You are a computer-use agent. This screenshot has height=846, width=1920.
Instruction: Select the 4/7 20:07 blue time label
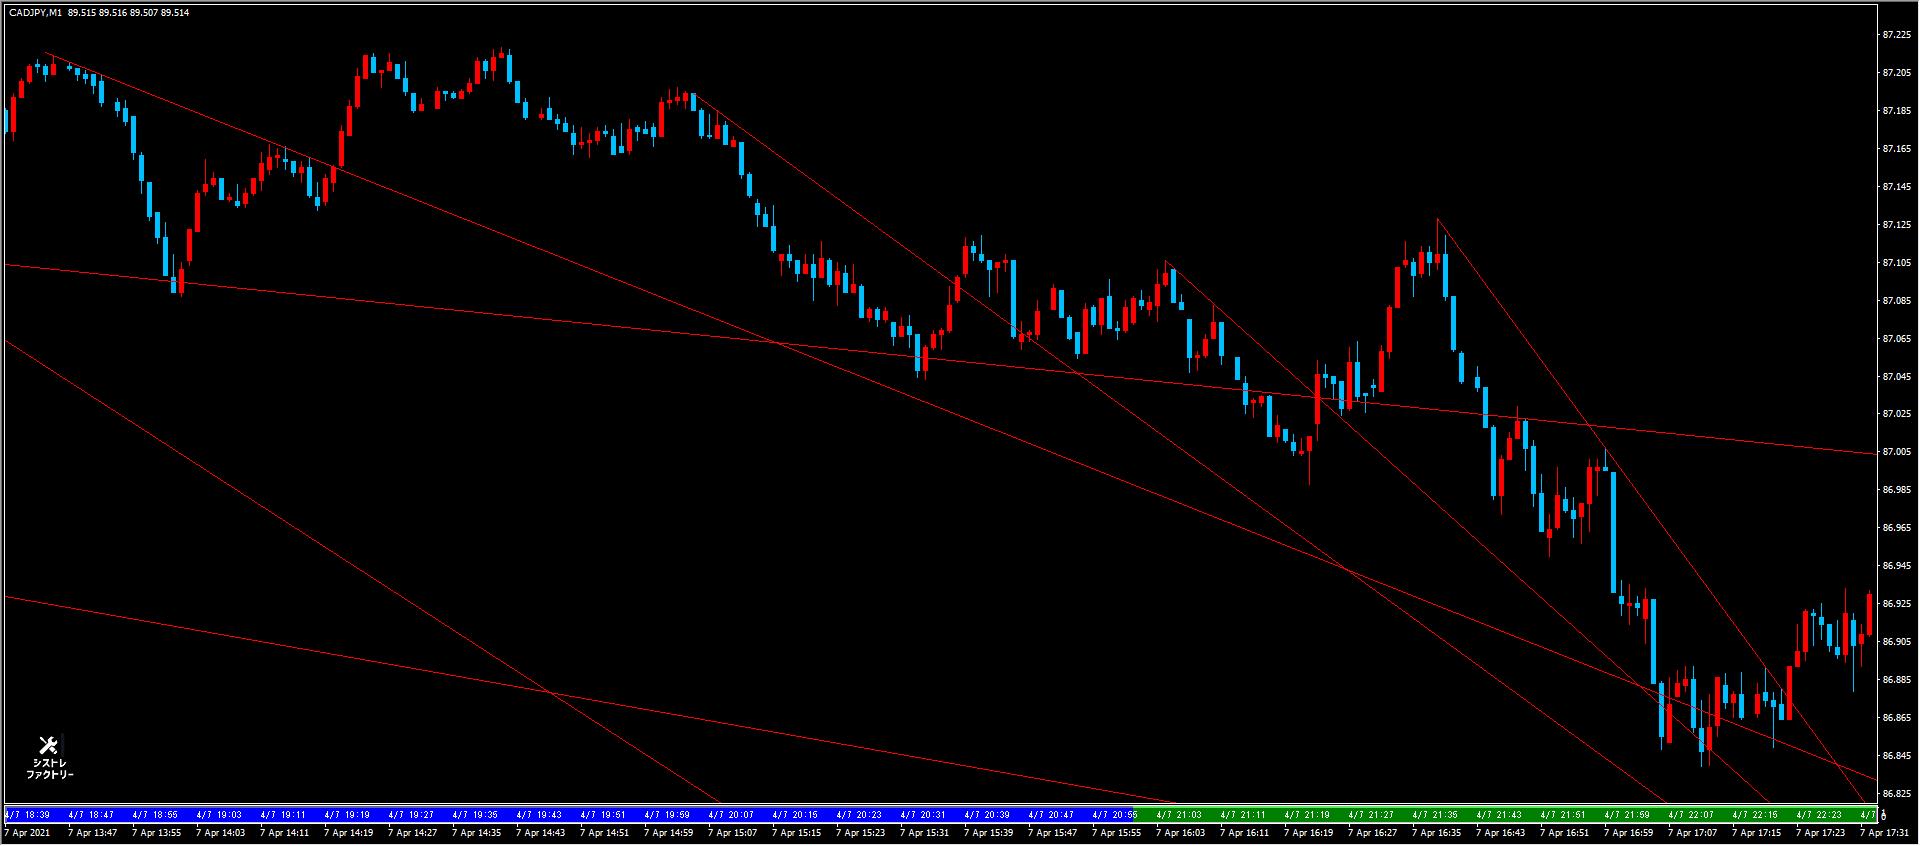click(731, 815)
